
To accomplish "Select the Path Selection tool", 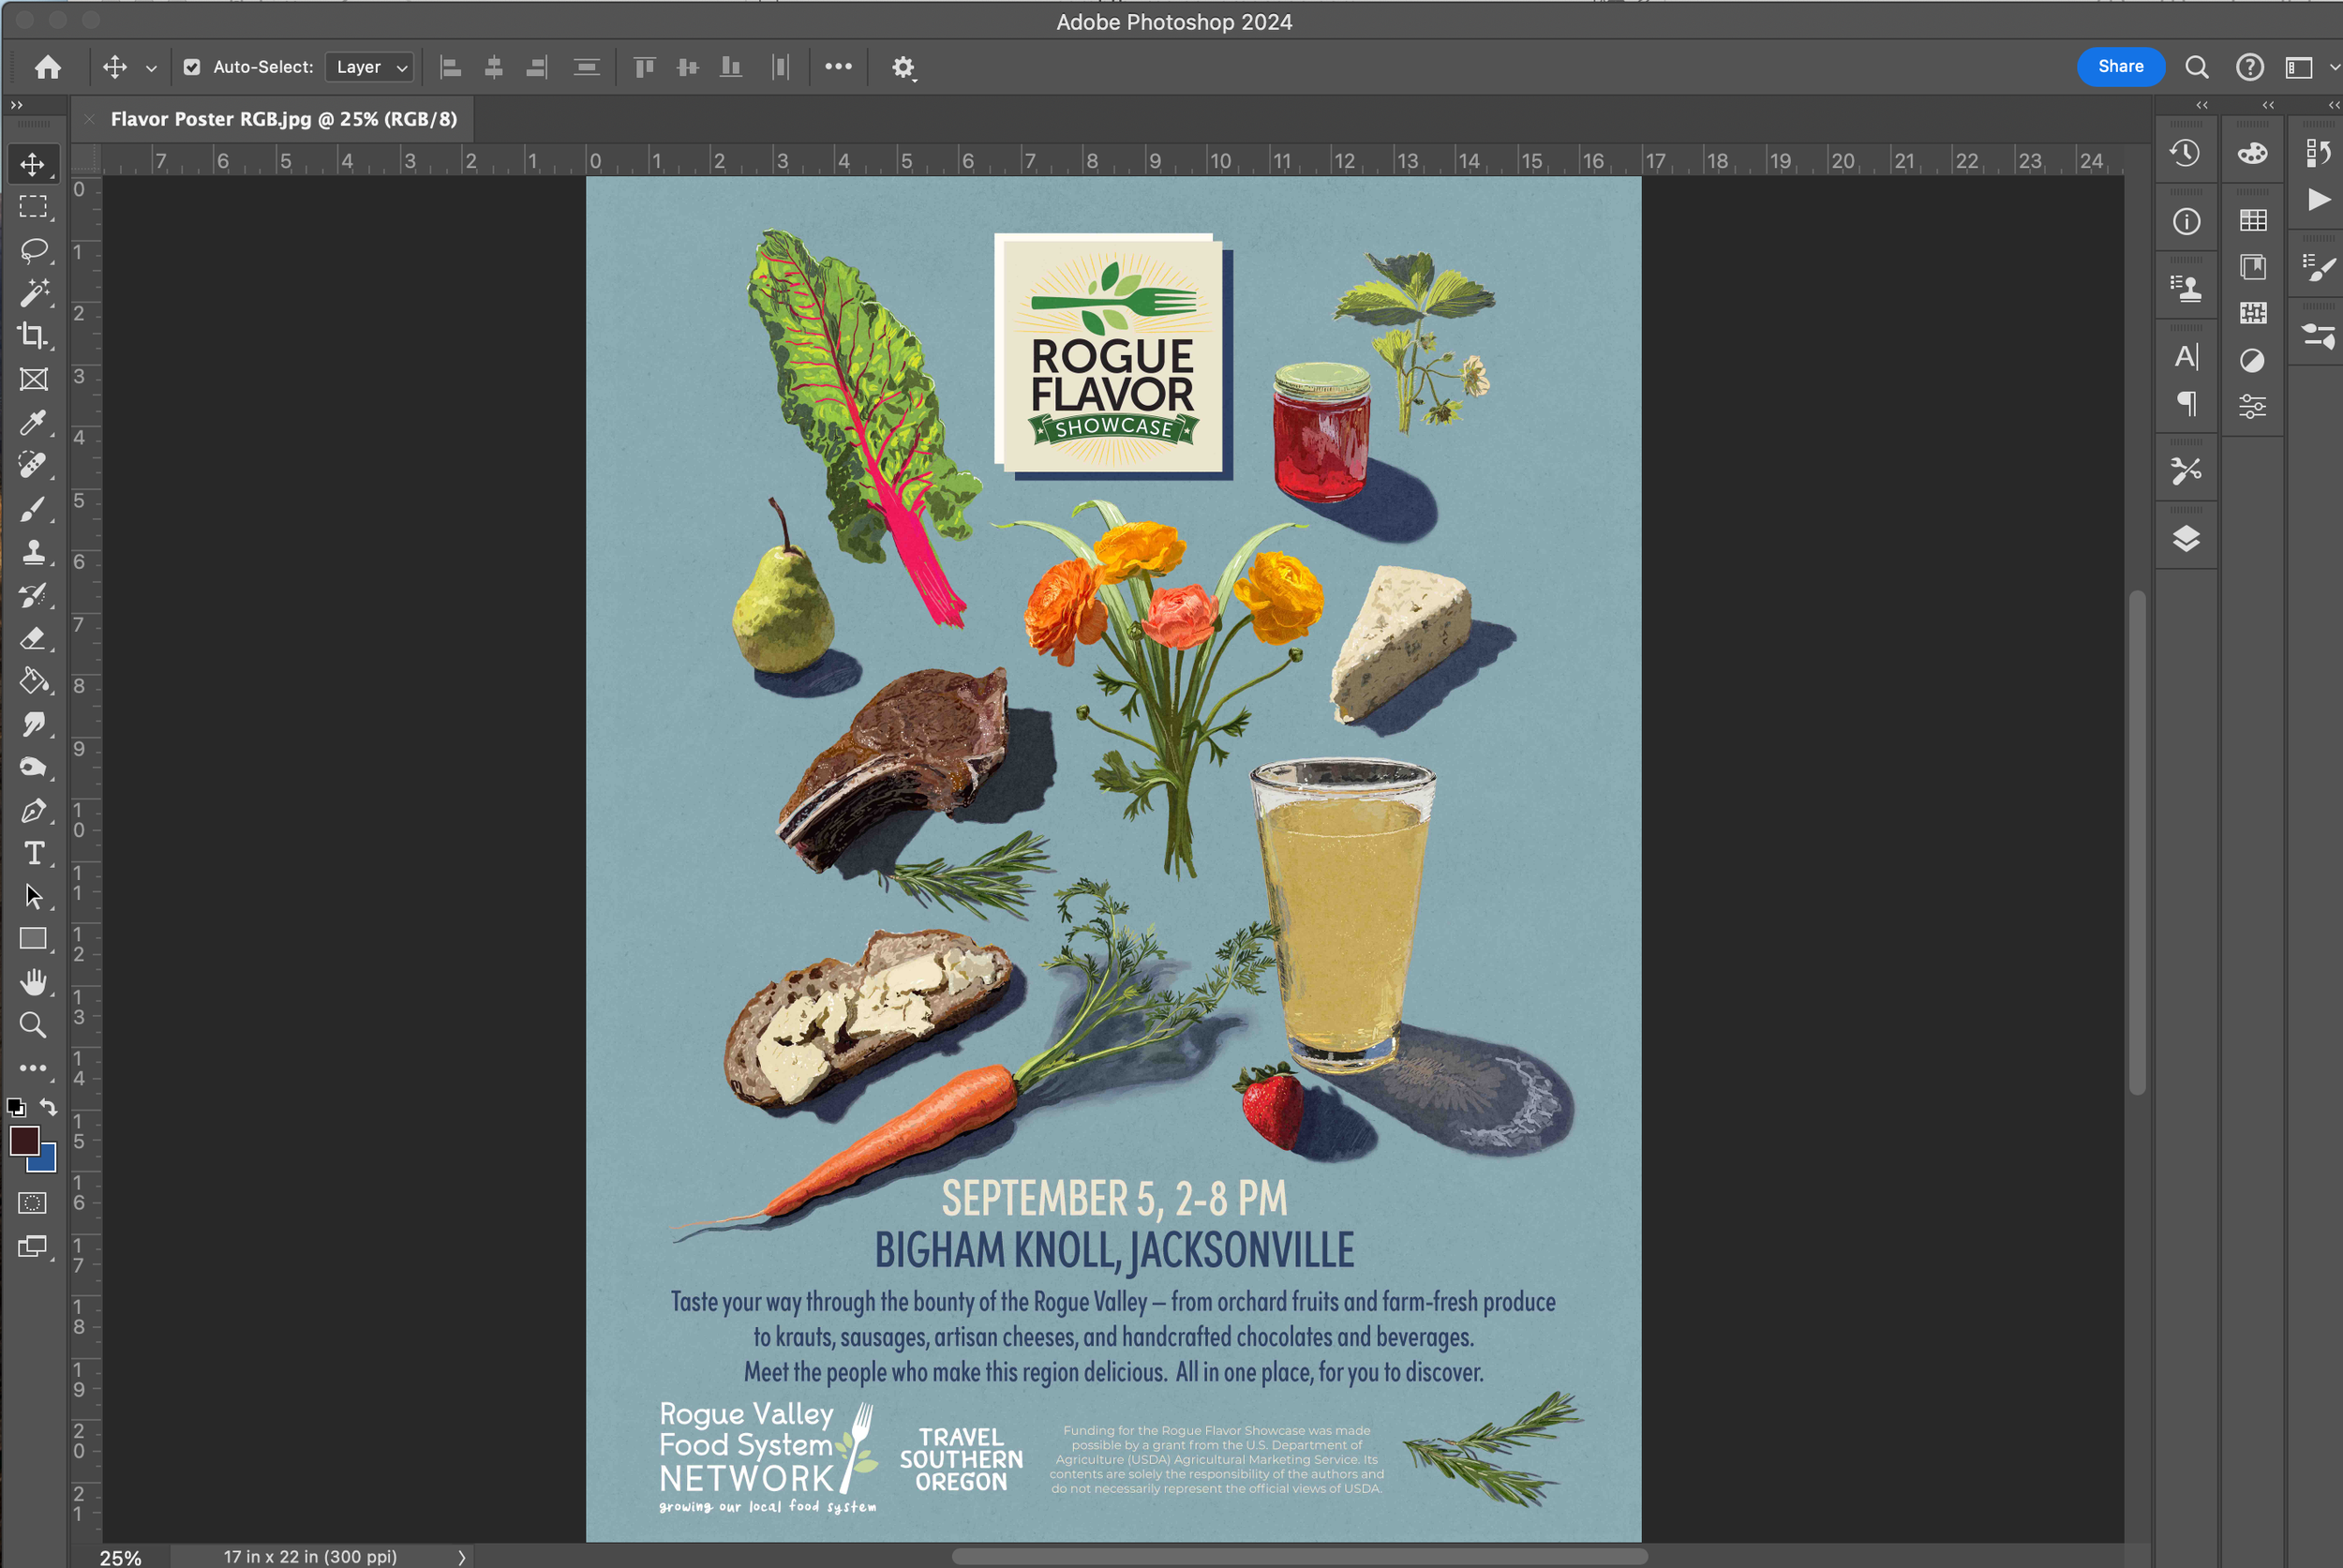I will click(x=33, y=896).
